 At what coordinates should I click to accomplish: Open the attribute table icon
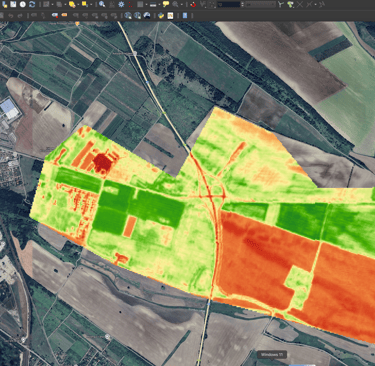click(140, 4)
